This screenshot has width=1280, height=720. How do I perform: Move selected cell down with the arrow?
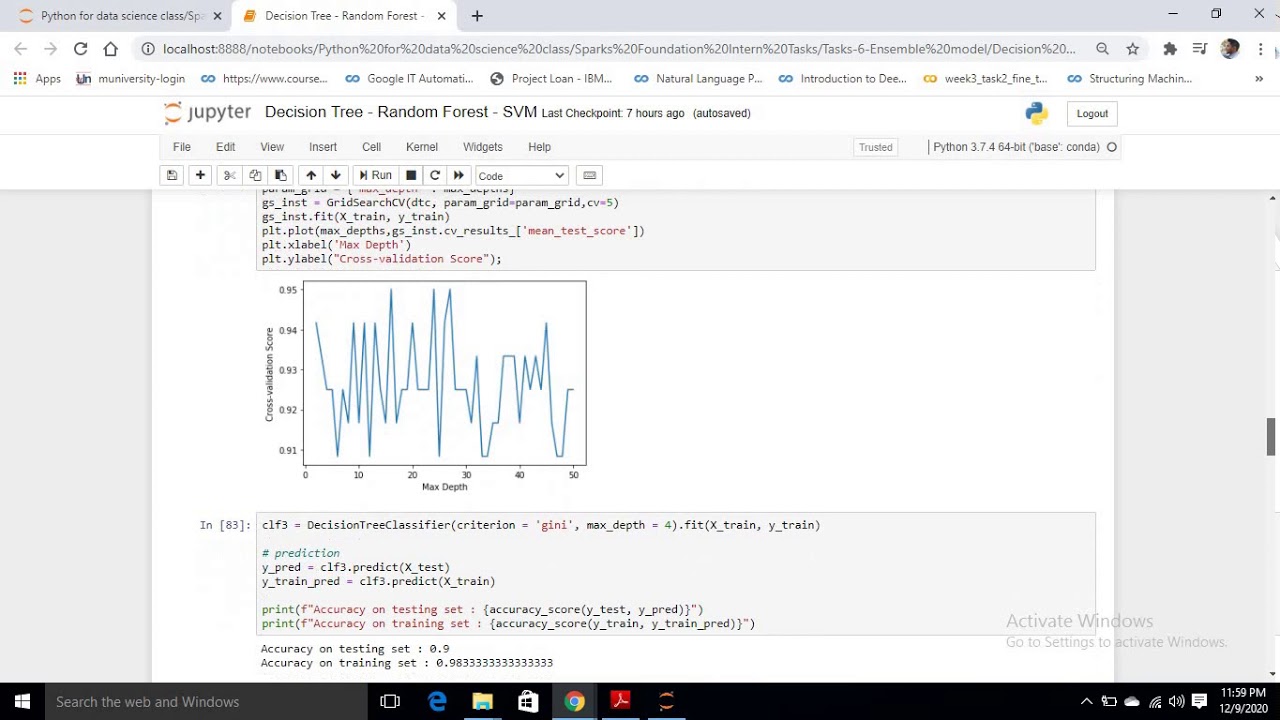point(336,175)
